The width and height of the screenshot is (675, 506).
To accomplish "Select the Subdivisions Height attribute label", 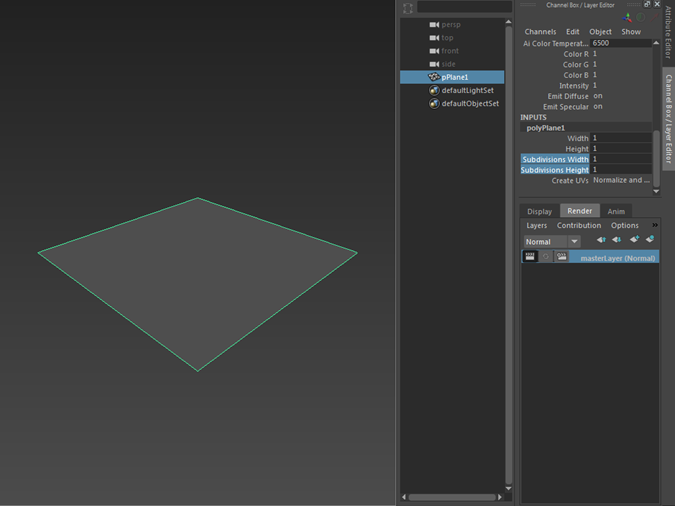I will click(x=555, y=170).
